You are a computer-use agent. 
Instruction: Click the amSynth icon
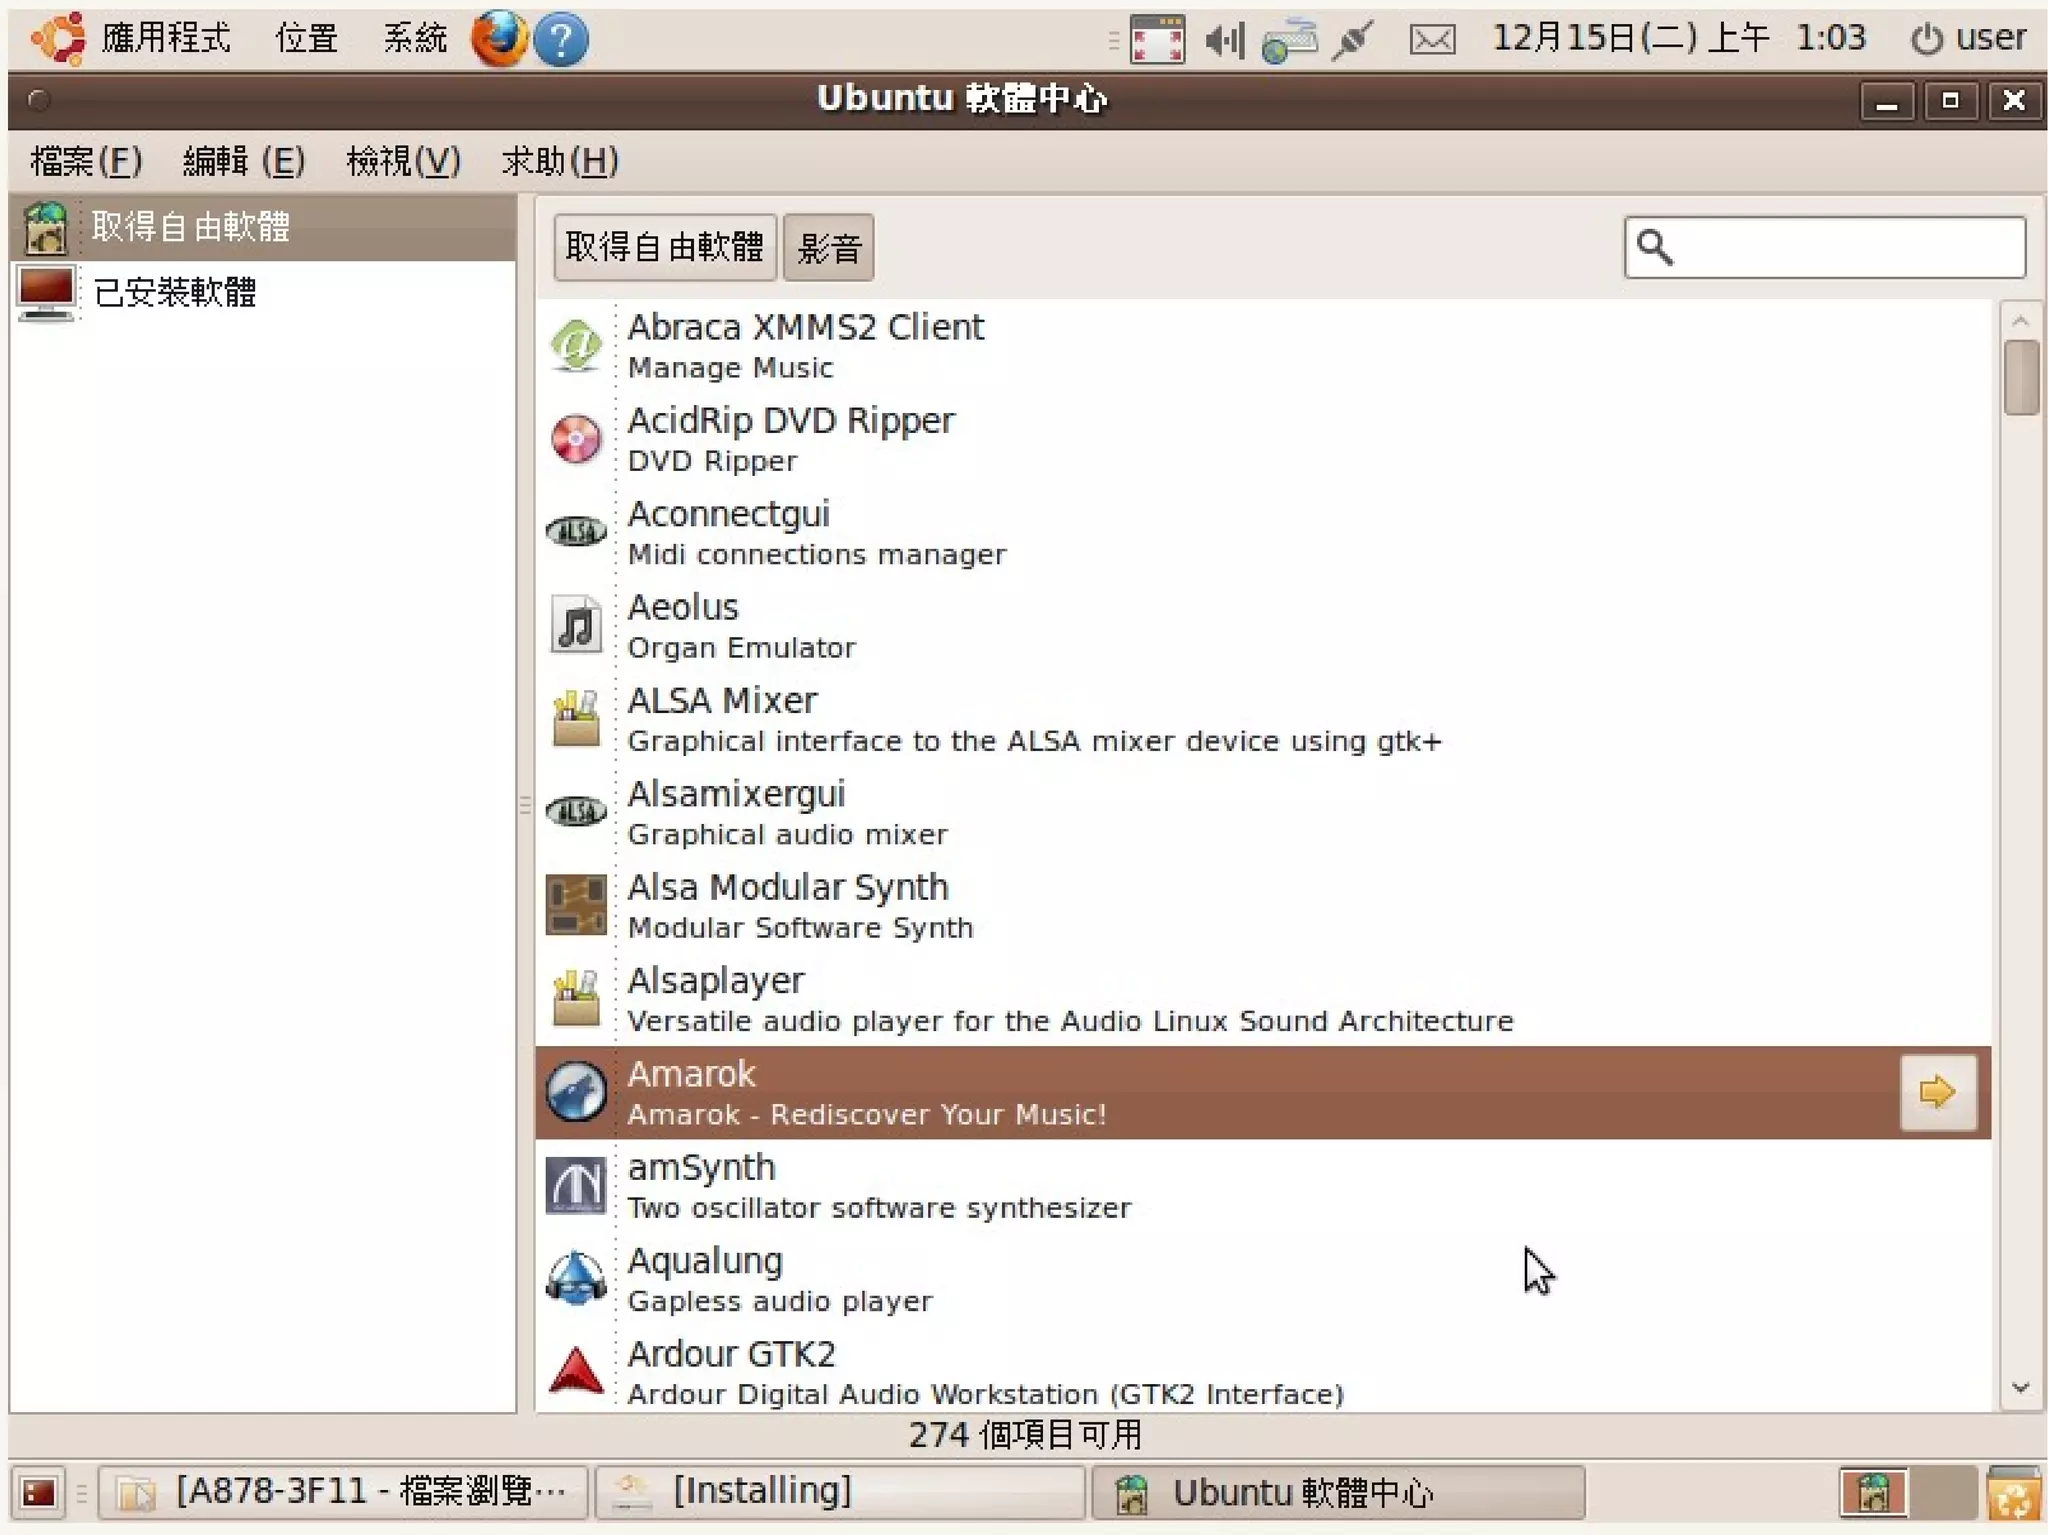point(576,1185)
